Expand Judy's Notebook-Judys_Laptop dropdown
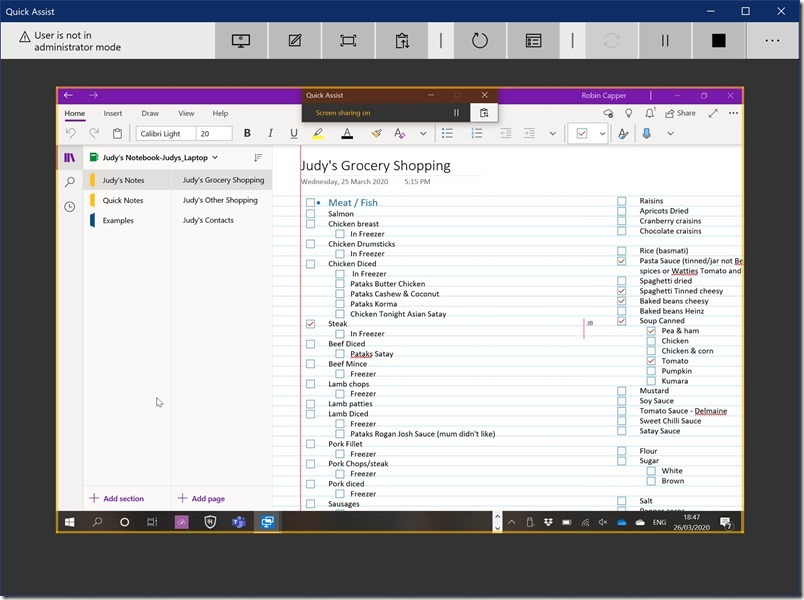 (x=215, y=157)
